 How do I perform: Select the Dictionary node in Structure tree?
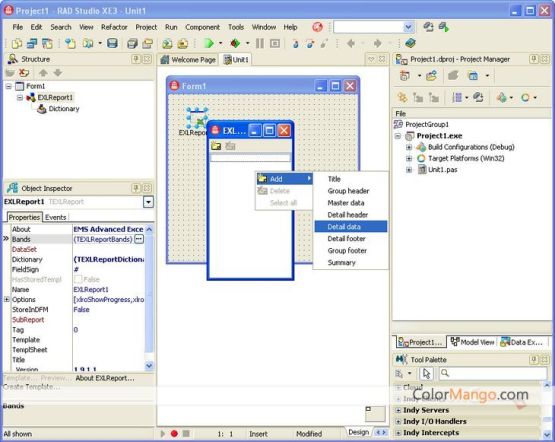tap(64, 109)
